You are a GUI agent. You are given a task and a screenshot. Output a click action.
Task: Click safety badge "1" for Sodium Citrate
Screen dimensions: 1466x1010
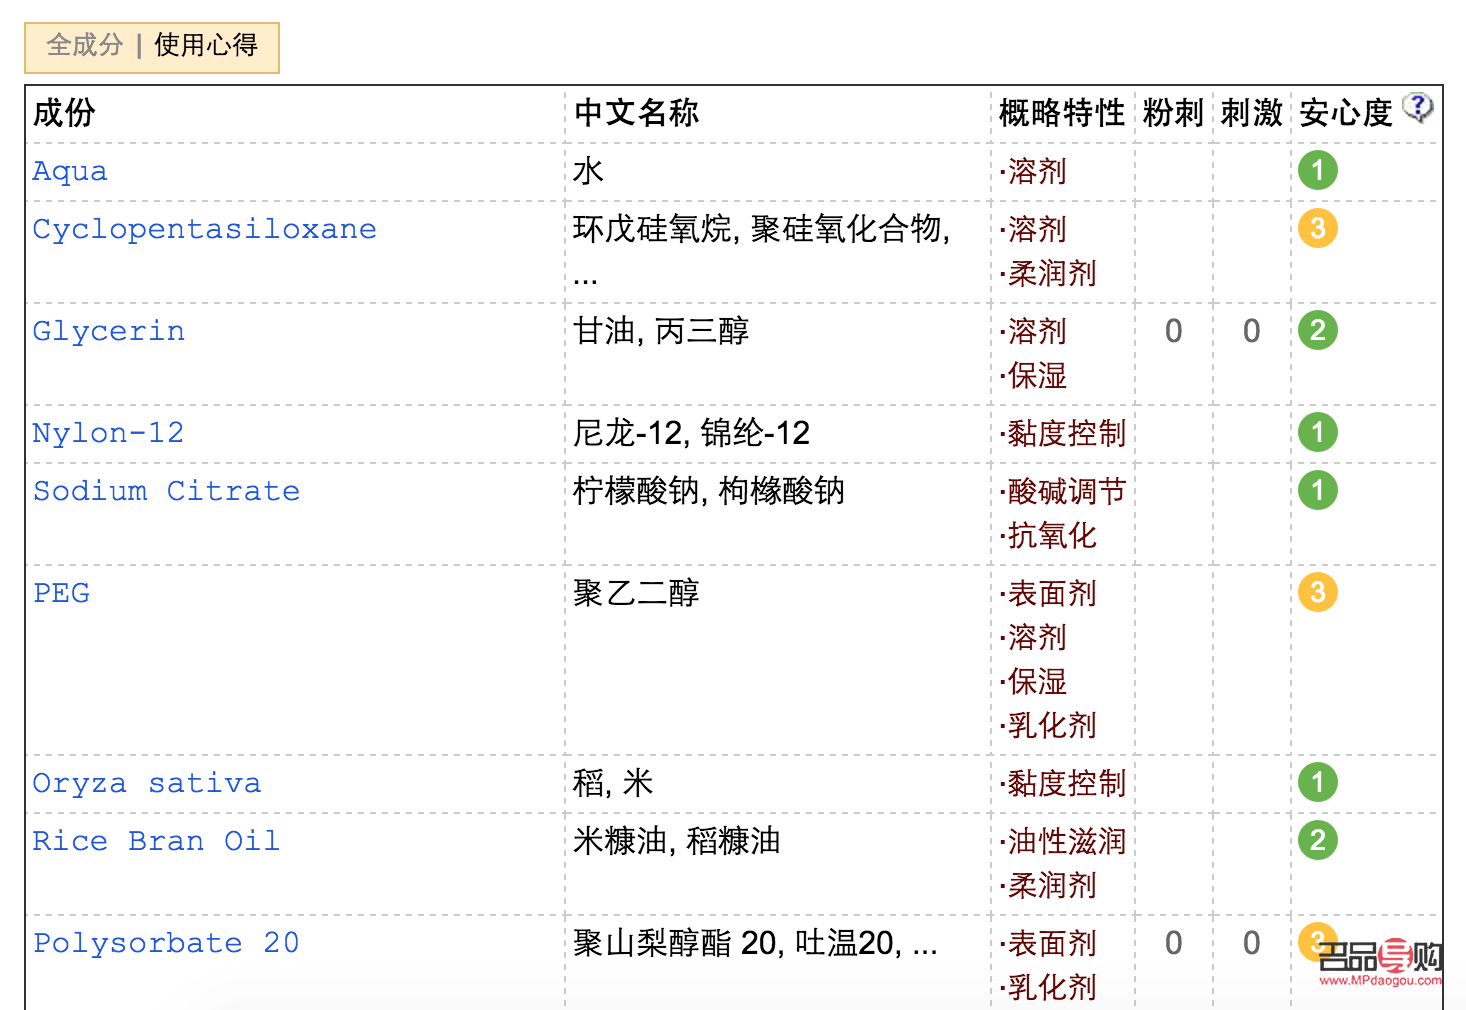coord(1317,490)
